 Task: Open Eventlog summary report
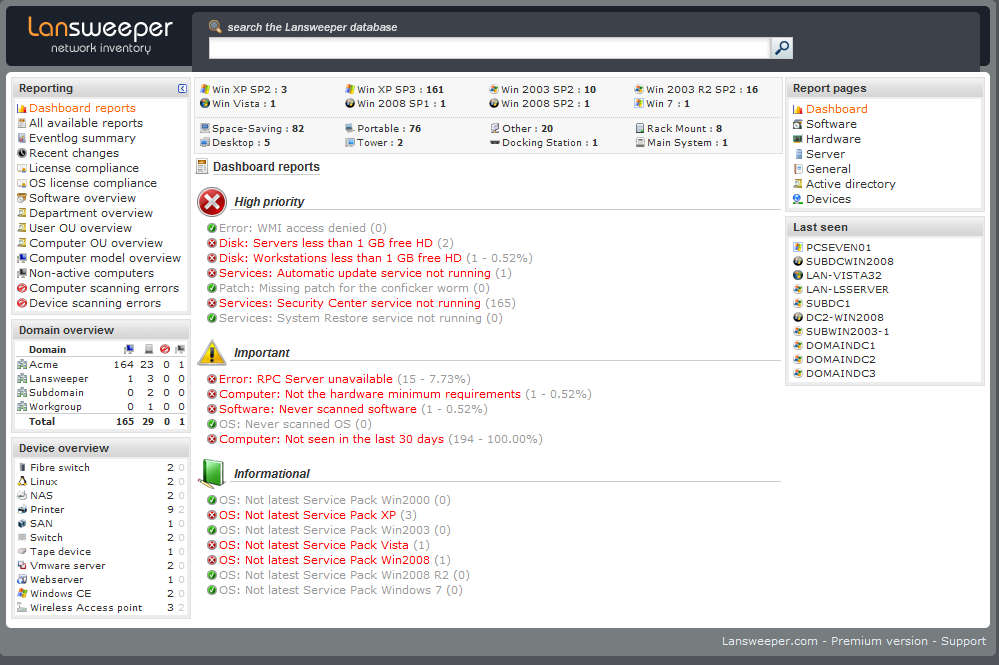[82, 138]
